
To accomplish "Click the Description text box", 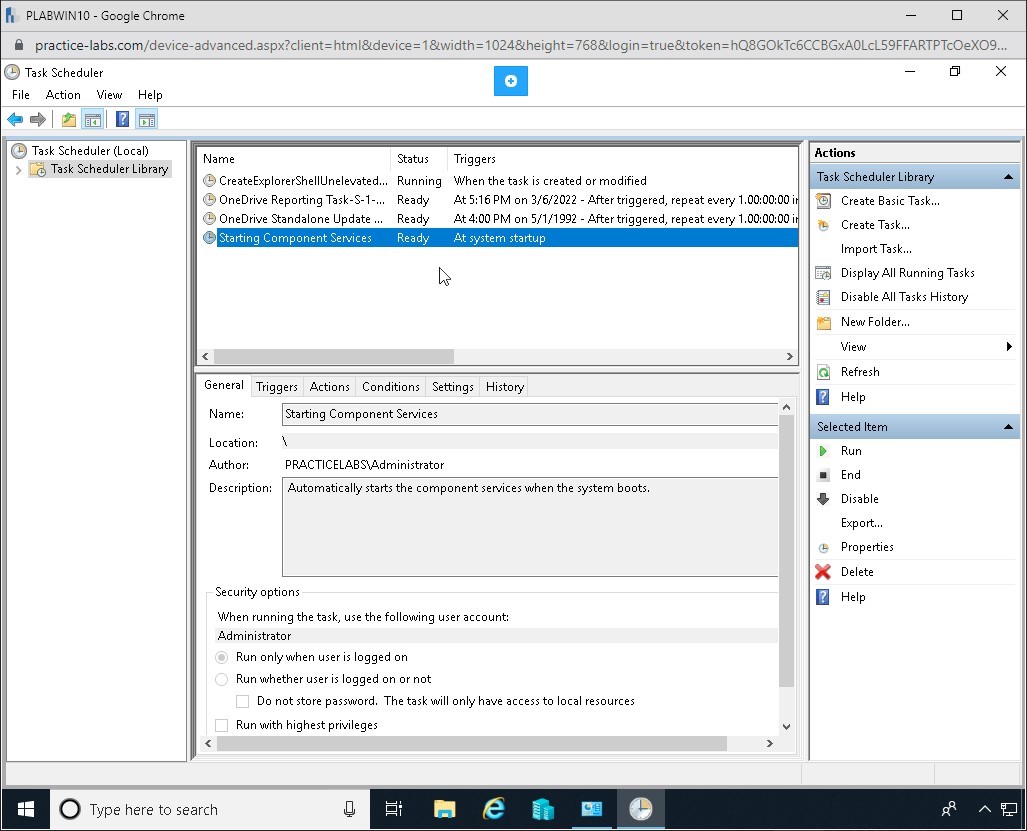I will 530,527.
